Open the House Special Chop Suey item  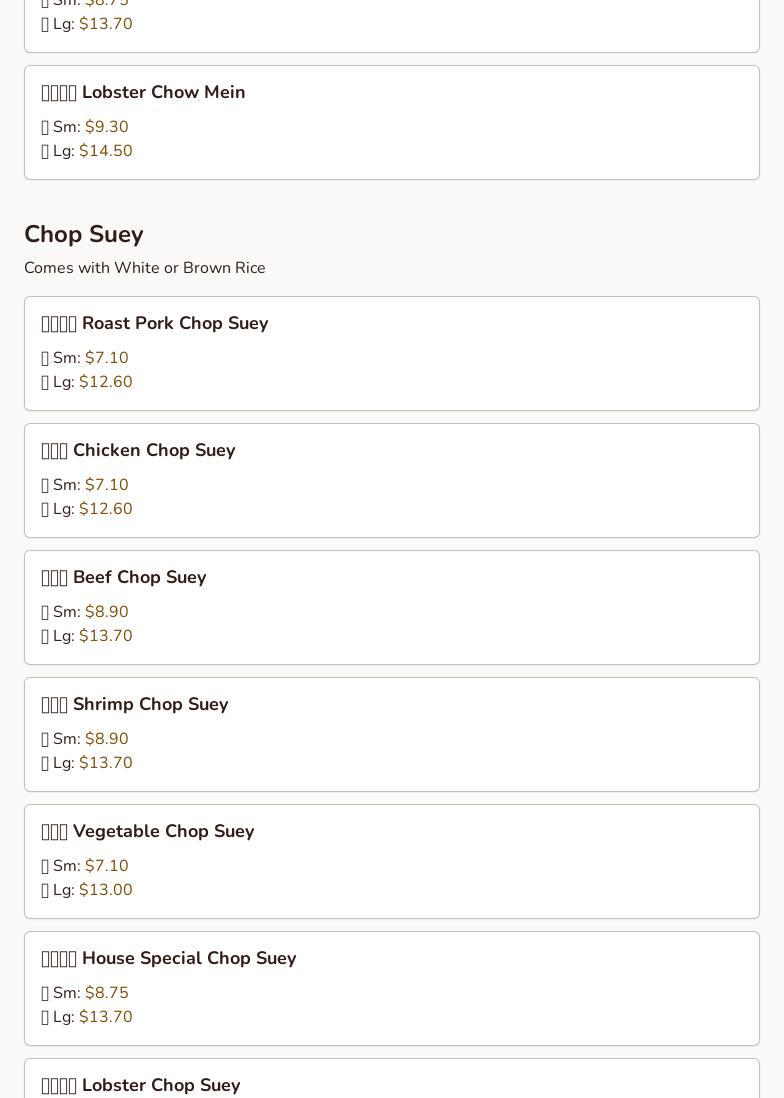tap(188, 958)
